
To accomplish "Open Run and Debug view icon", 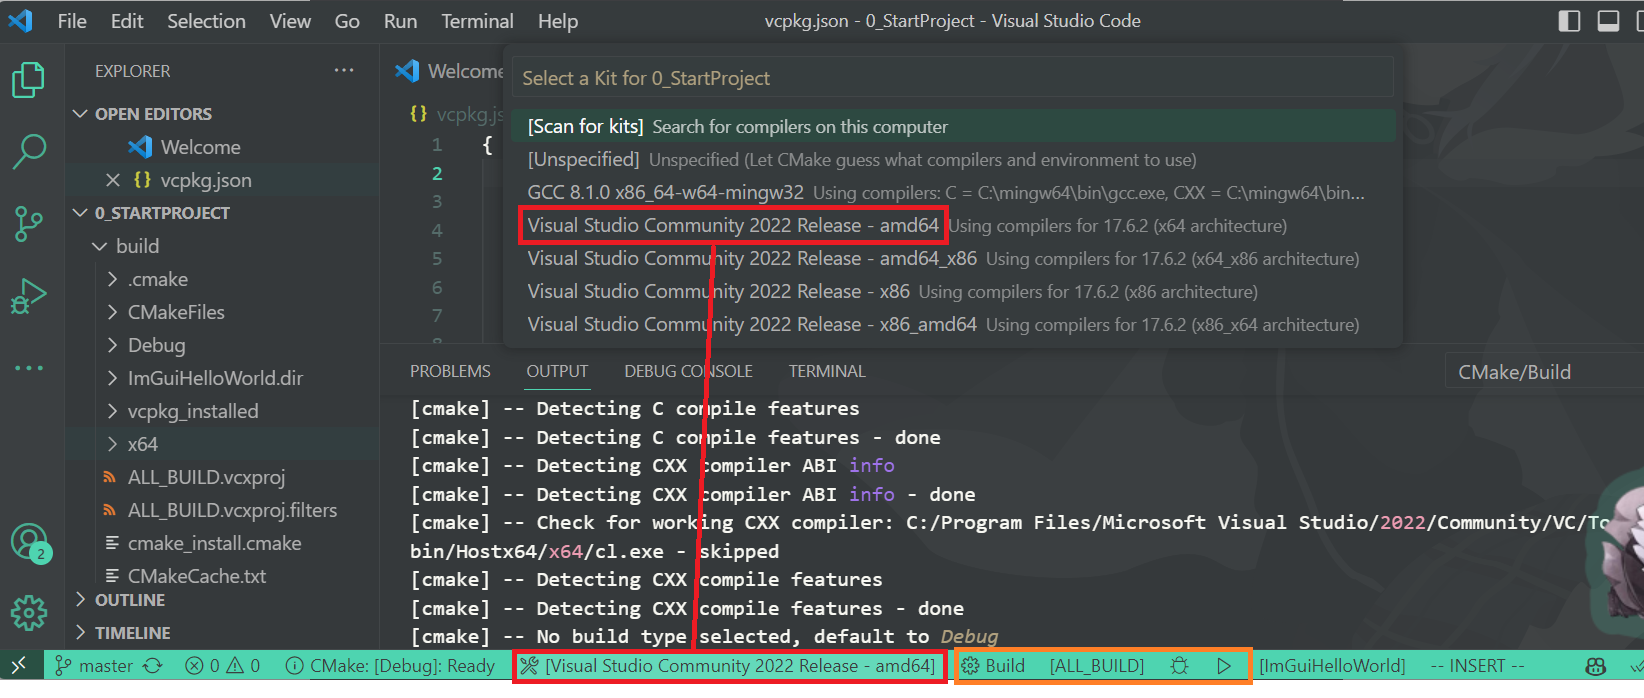I will [28, 297].
